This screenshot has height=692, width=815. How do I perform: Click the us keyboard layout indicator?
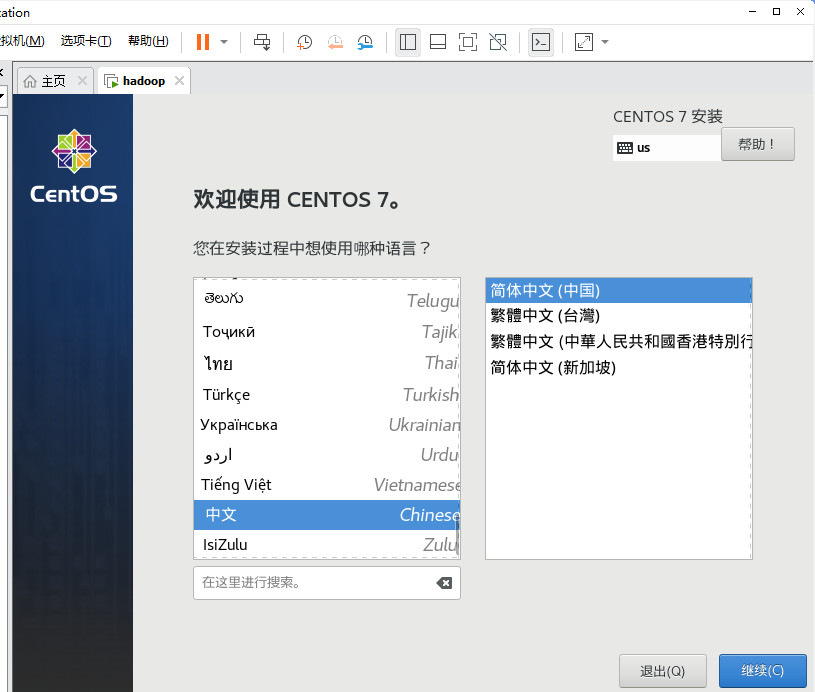pyautogui.click(x=667, y=148)
